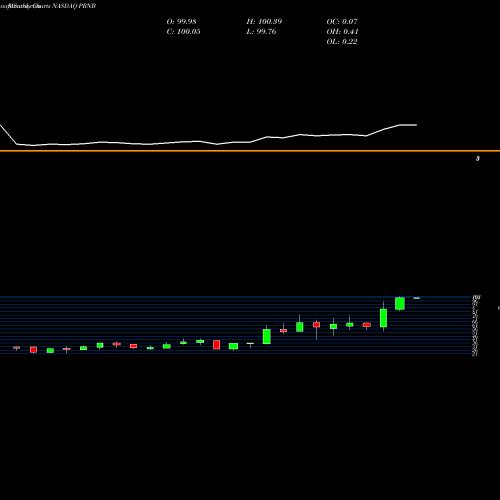This screenshot has height=500, width=500.
Task: Select the OC: 0.07 reading
Action: (x=342, y=22)
